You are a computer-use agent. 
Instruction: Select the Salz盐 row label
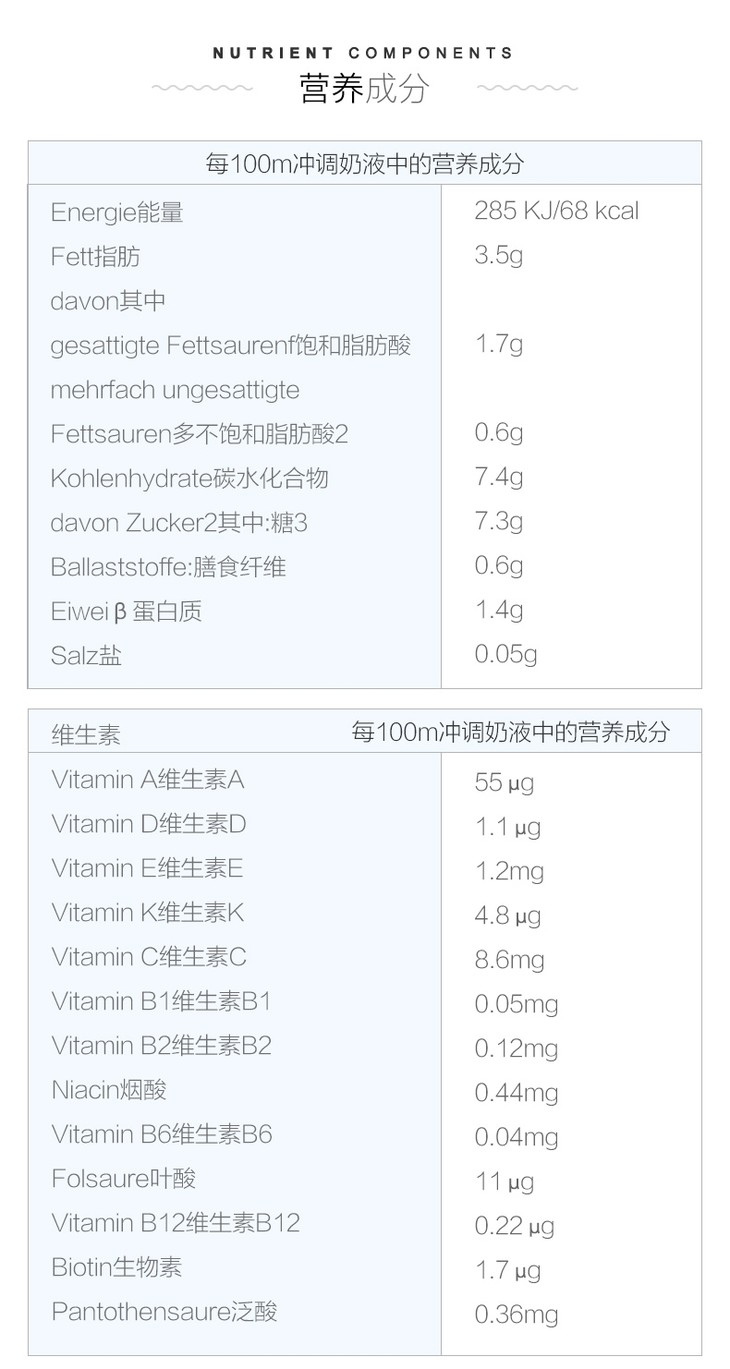(86, 656)
